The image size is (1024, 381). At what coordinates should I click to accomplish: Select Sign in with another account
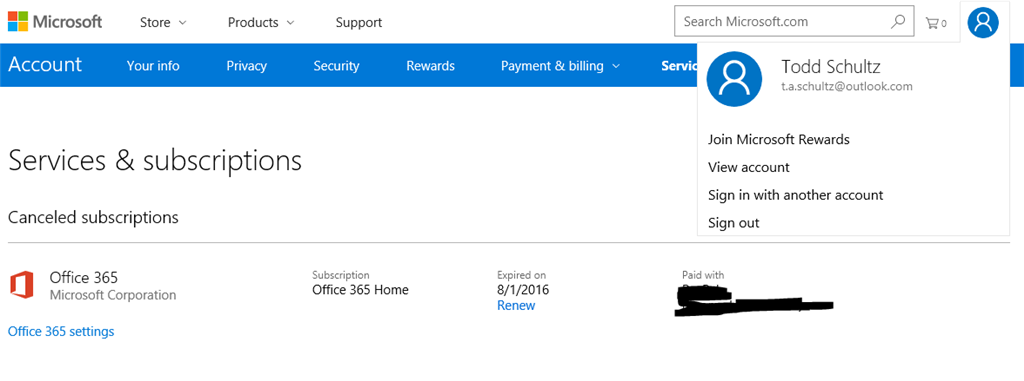(795, 195)
